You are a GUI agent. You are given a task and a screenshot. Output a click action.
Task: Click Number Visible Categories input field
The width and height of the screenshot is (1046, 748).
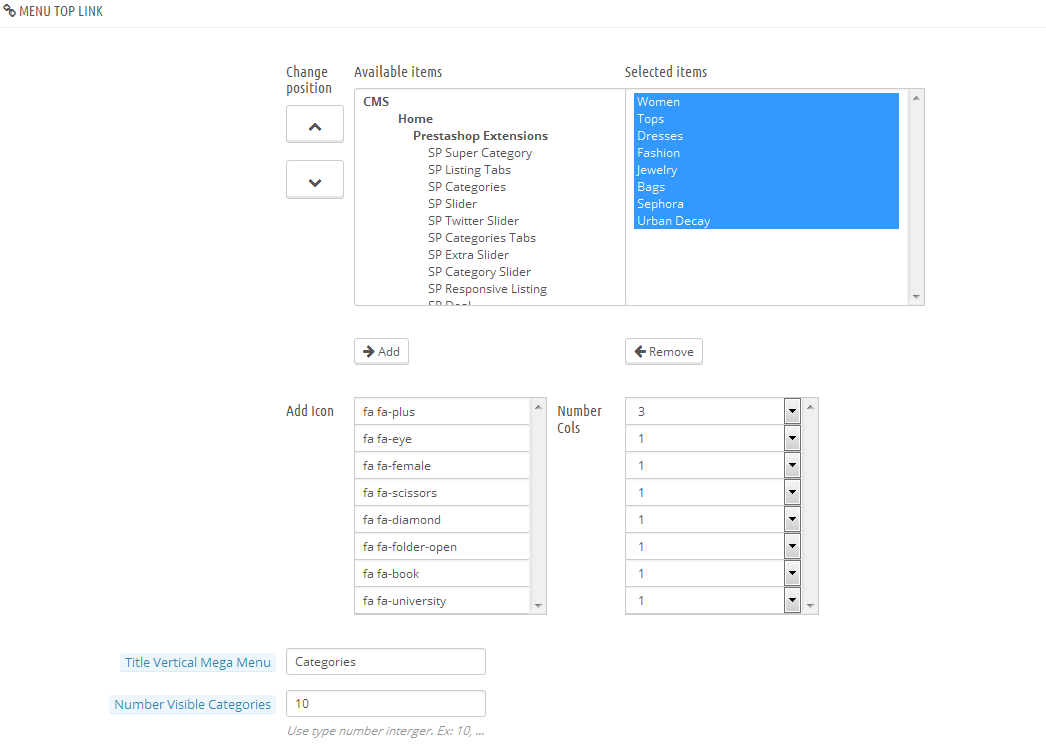[386, 703]
